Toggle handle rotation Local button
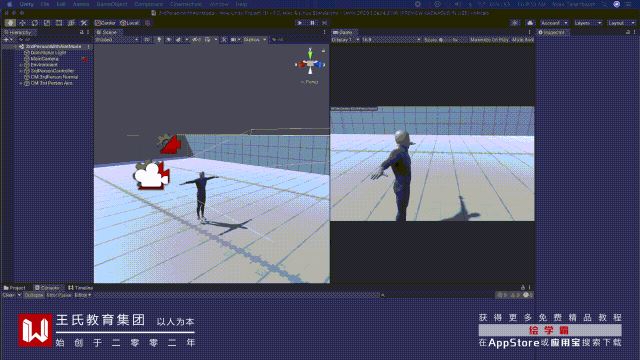Screen dimensions: 640x360 click(x=130, y=23)
